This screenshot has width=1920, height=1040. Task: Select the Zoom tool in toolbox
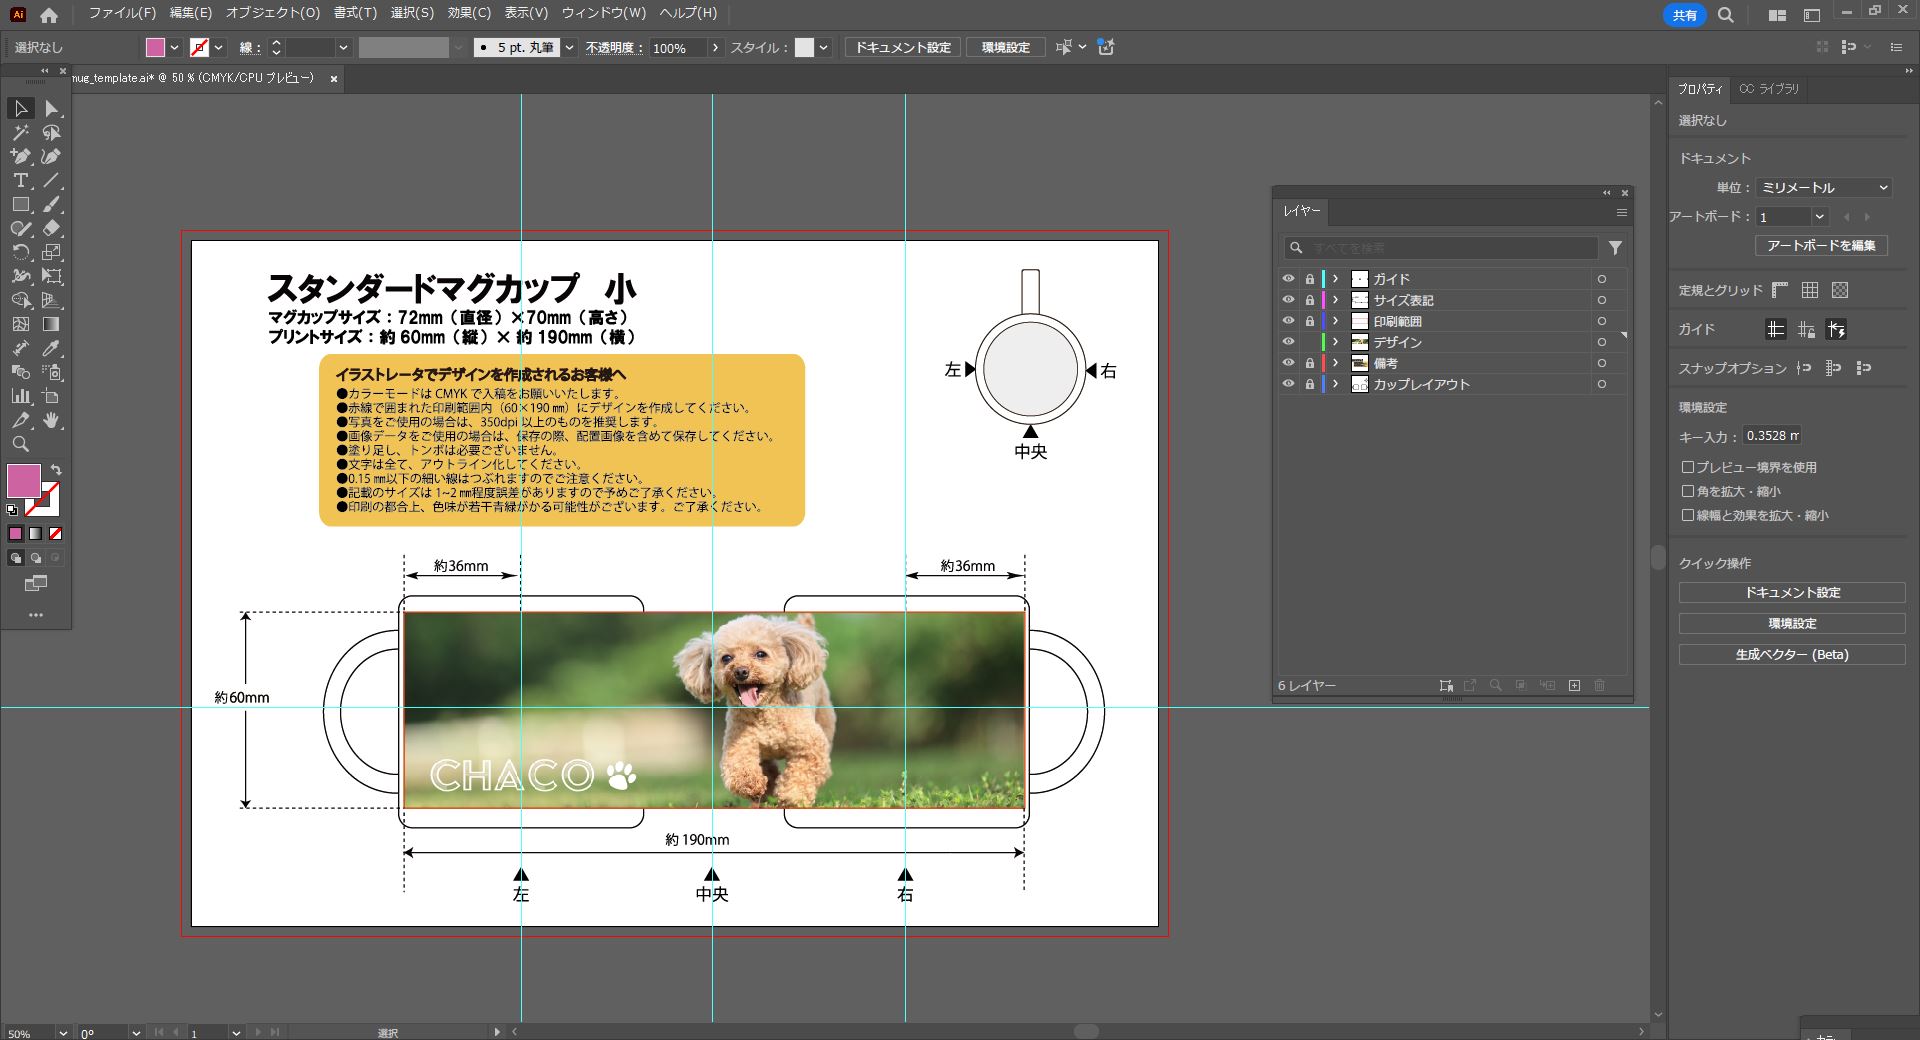tap(20, 444)
